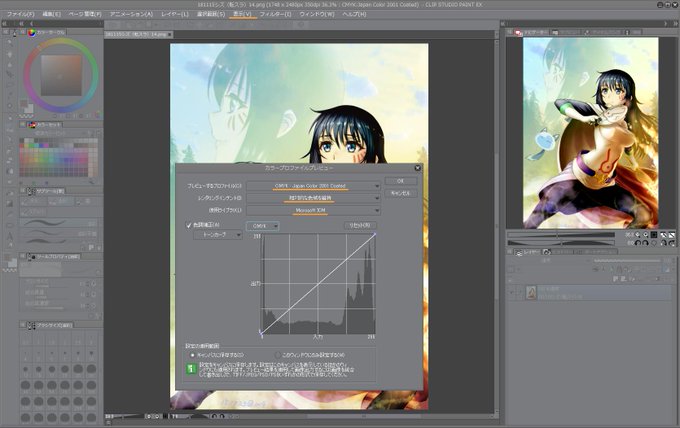Screen dimensions: 680x428
Task: Open the ファイル(F) menu
Action: click(x=21, y=14)
